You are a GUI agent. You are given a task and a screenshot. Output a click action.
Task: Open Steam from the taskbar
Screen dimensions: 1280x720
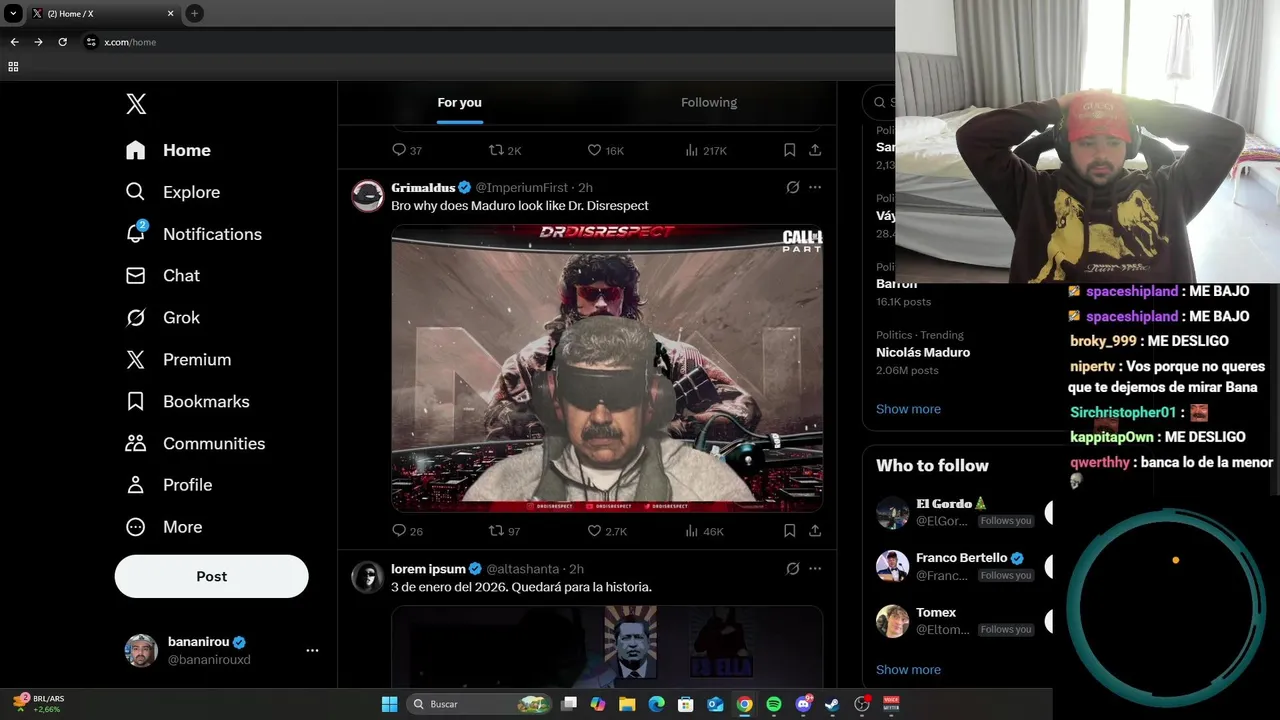832,704
